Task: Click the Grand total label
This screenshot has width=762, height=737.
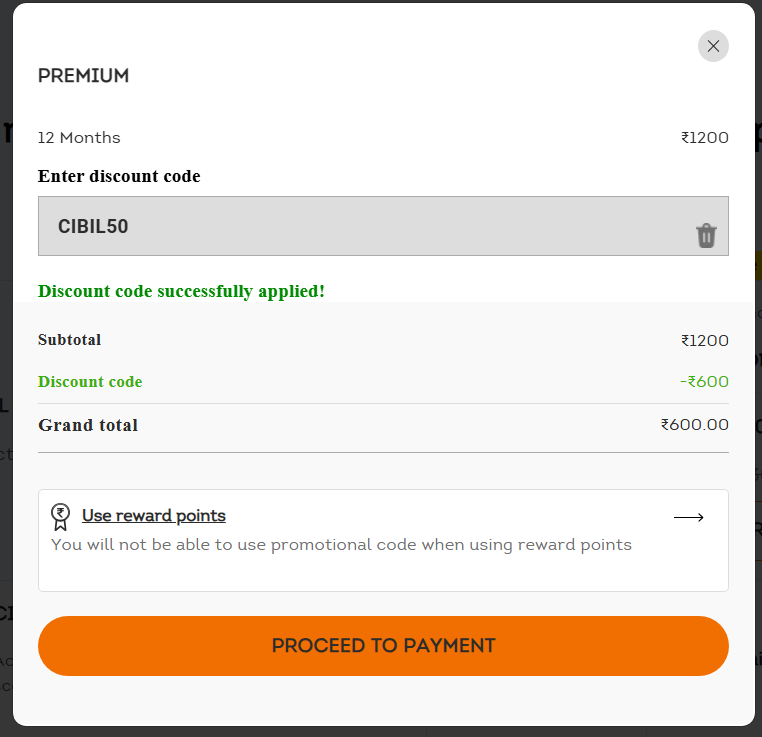Action: (x=88, y=425)
